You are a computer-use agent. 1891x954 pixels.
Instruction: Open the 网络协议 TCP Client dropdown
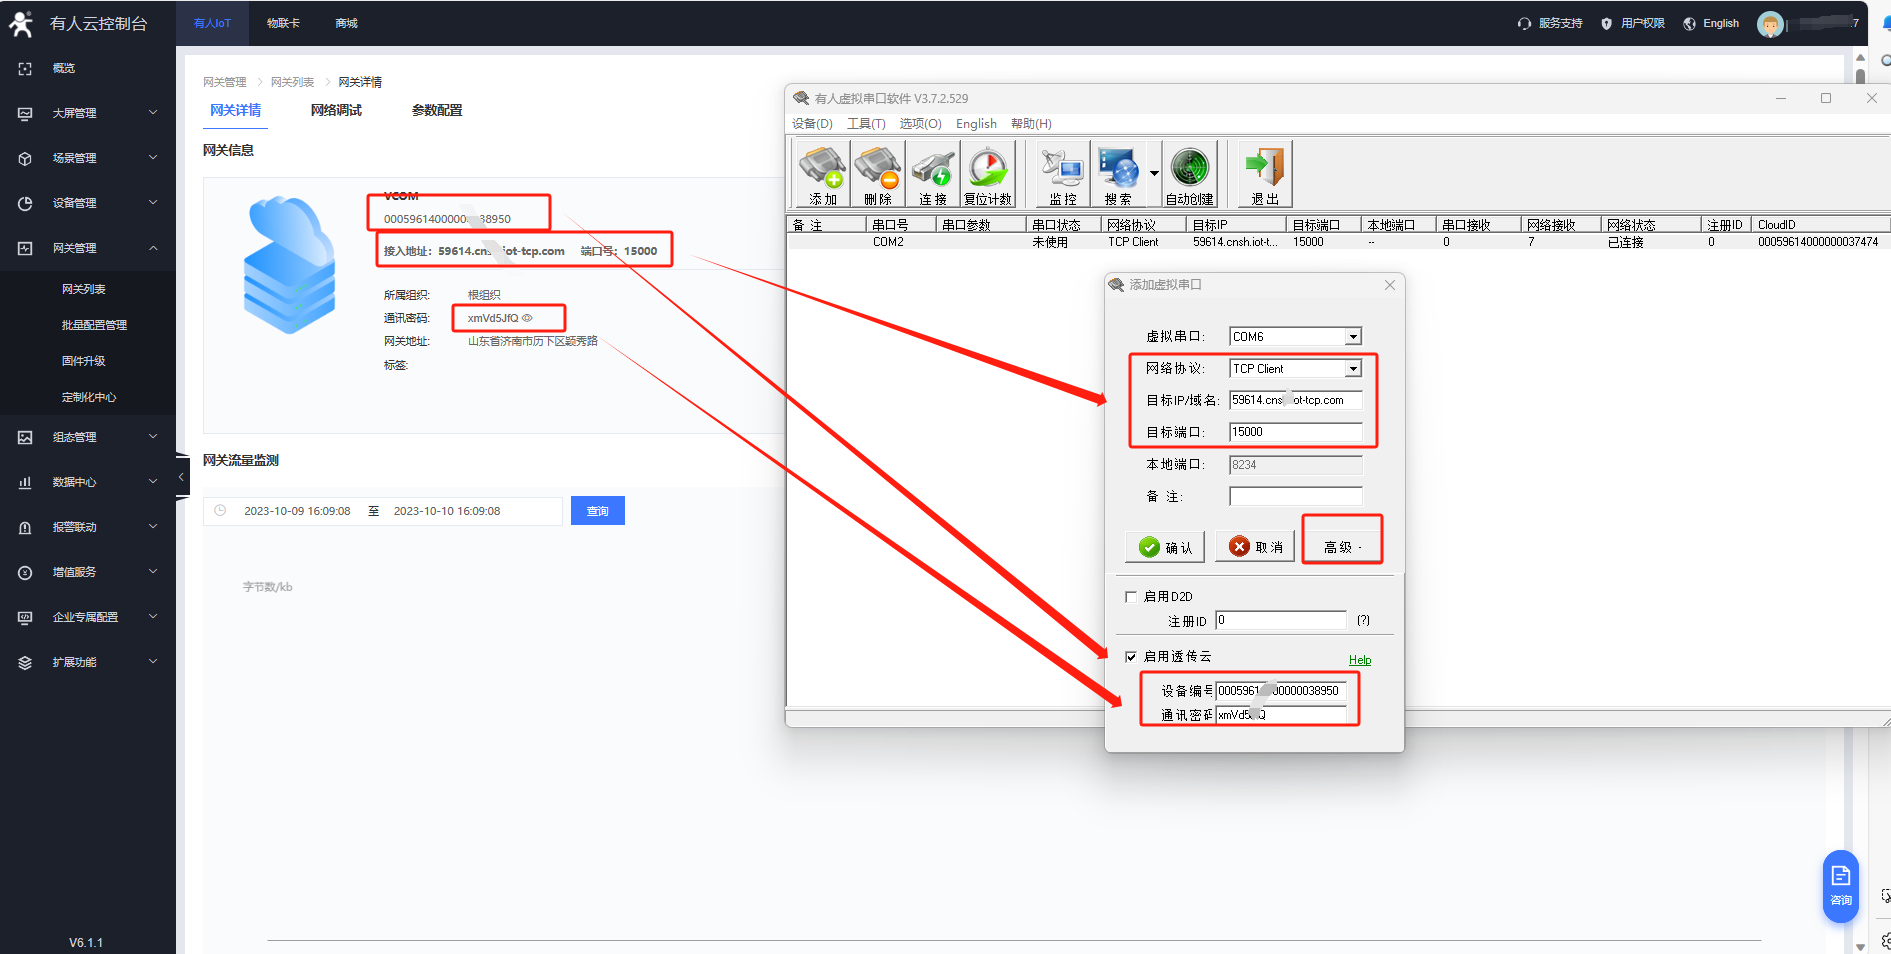coord(1353,369)
